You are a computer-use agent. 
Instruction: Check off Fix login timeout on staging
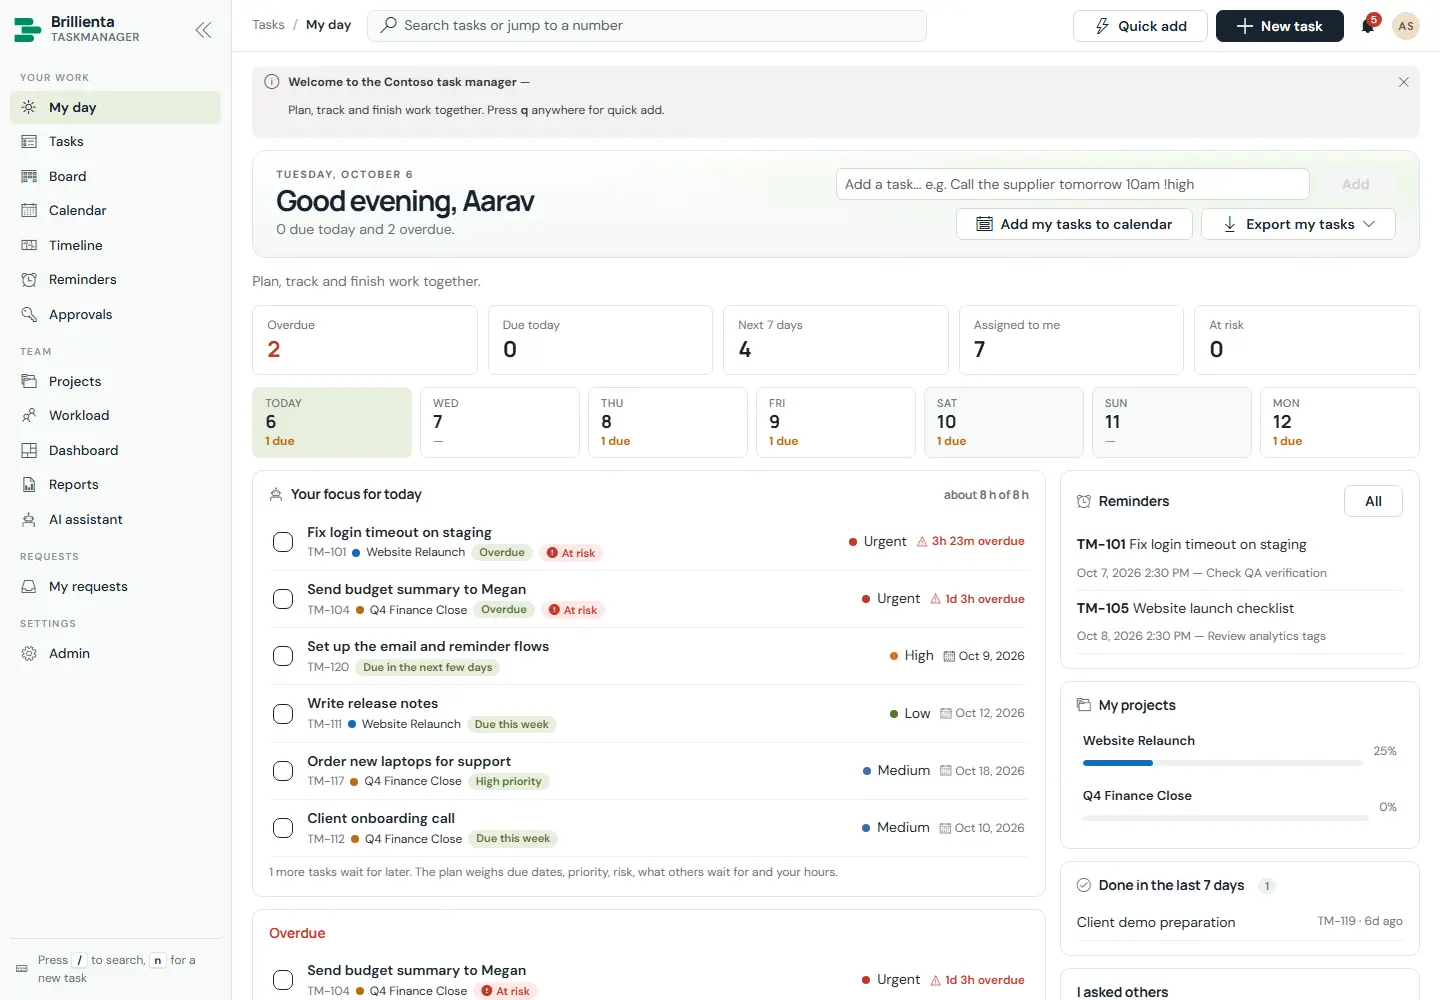point(283,542)
